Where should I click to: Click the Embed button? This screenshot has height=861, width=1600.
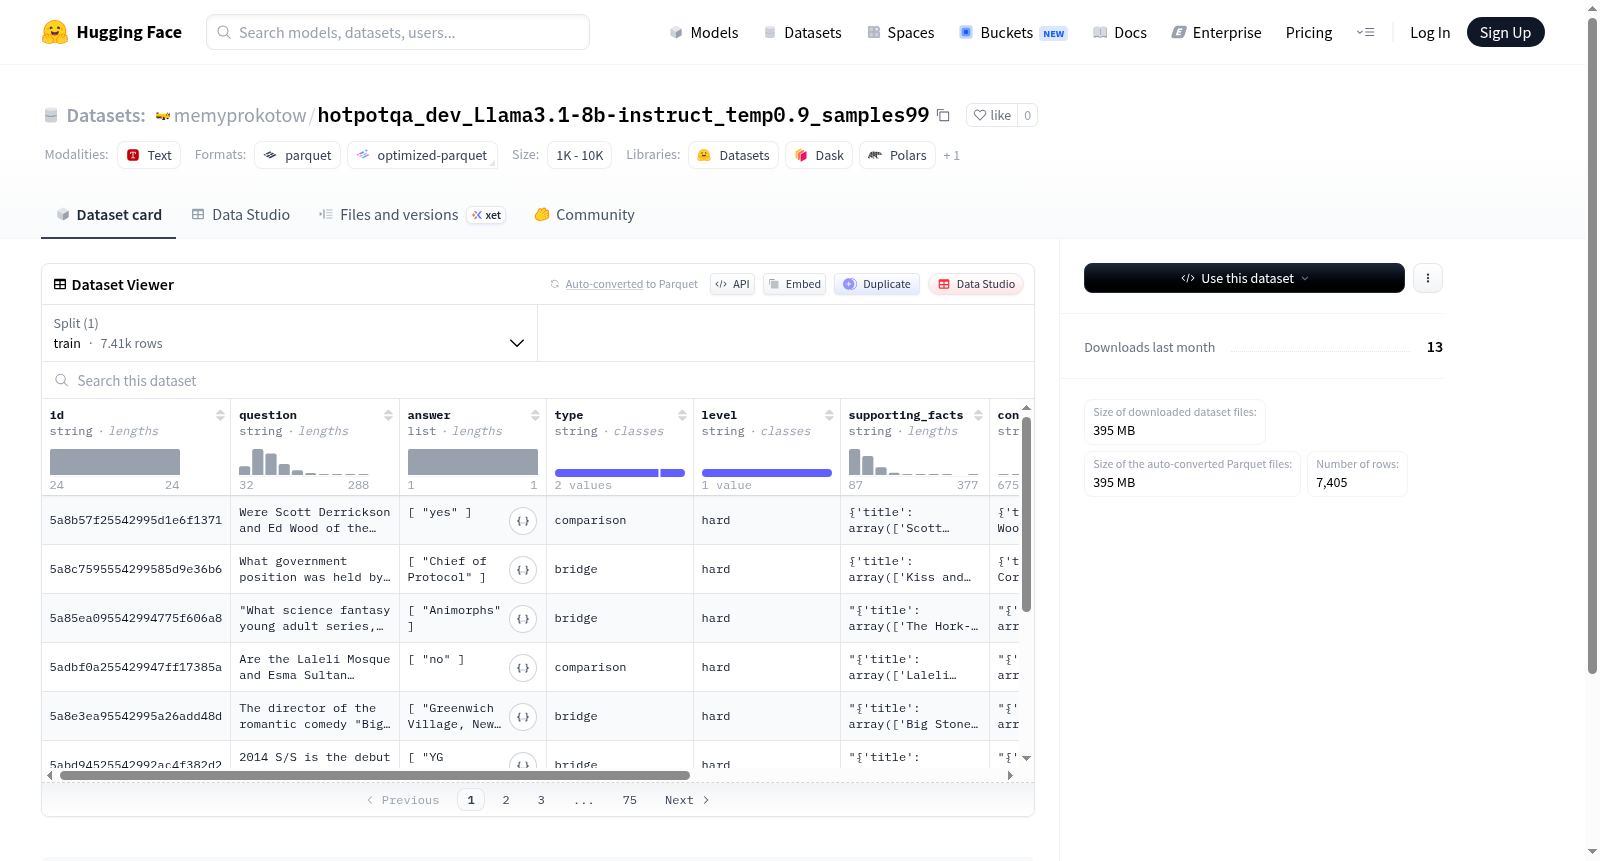(x=795, y=284)
